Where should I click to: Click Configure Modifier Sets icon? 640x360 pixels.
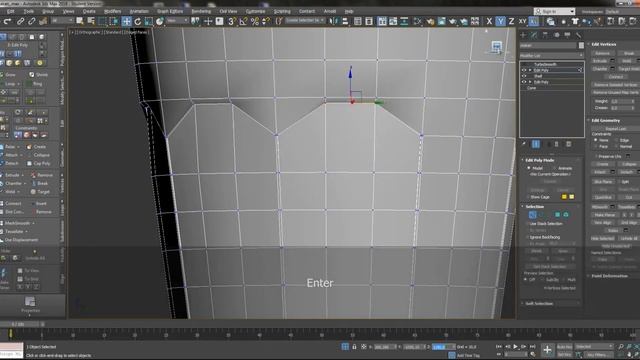coord(569,144)
